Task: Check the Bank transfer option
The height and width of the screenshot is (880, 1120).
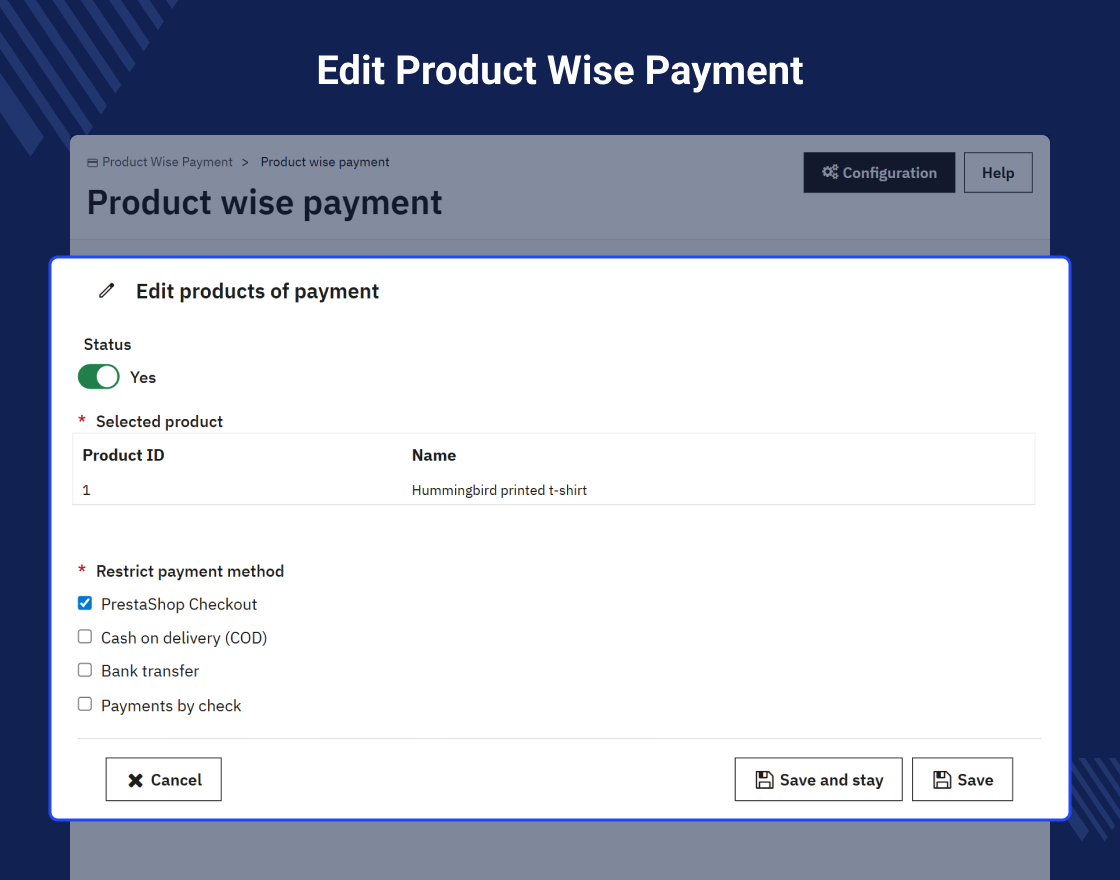Action: click(85, 670)
